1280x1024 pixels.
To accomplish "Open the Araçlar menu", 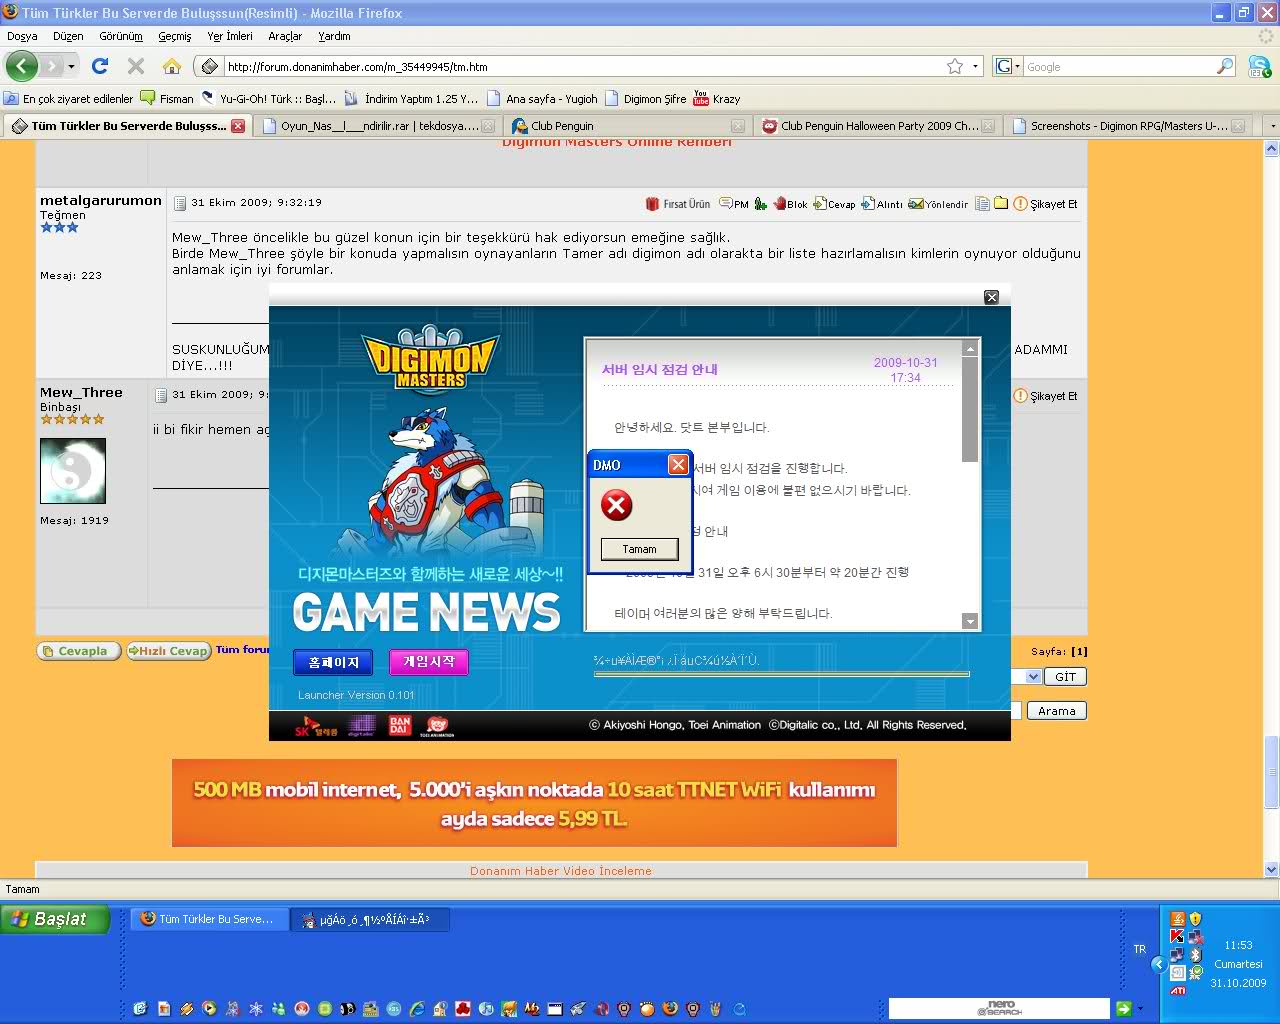I will pos(285,36).
